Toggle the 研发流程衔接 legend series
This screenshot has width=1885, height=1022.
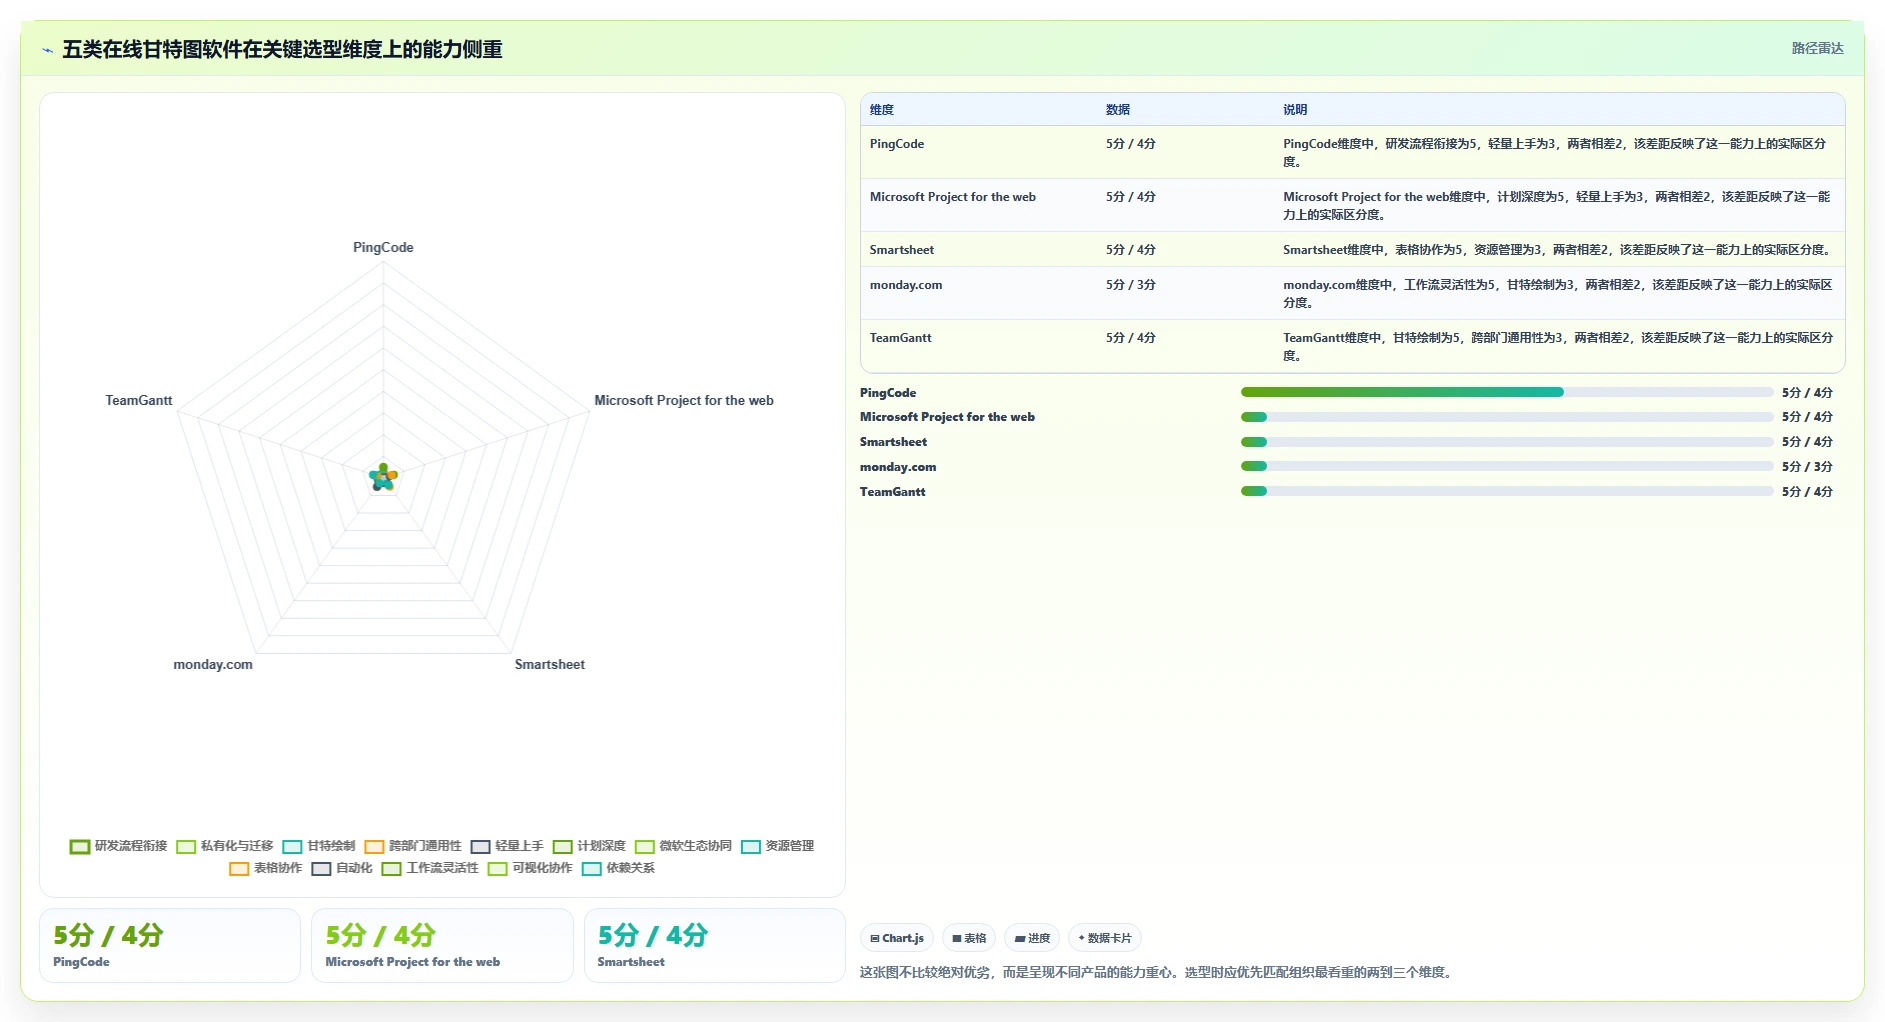tap(119, 846)
